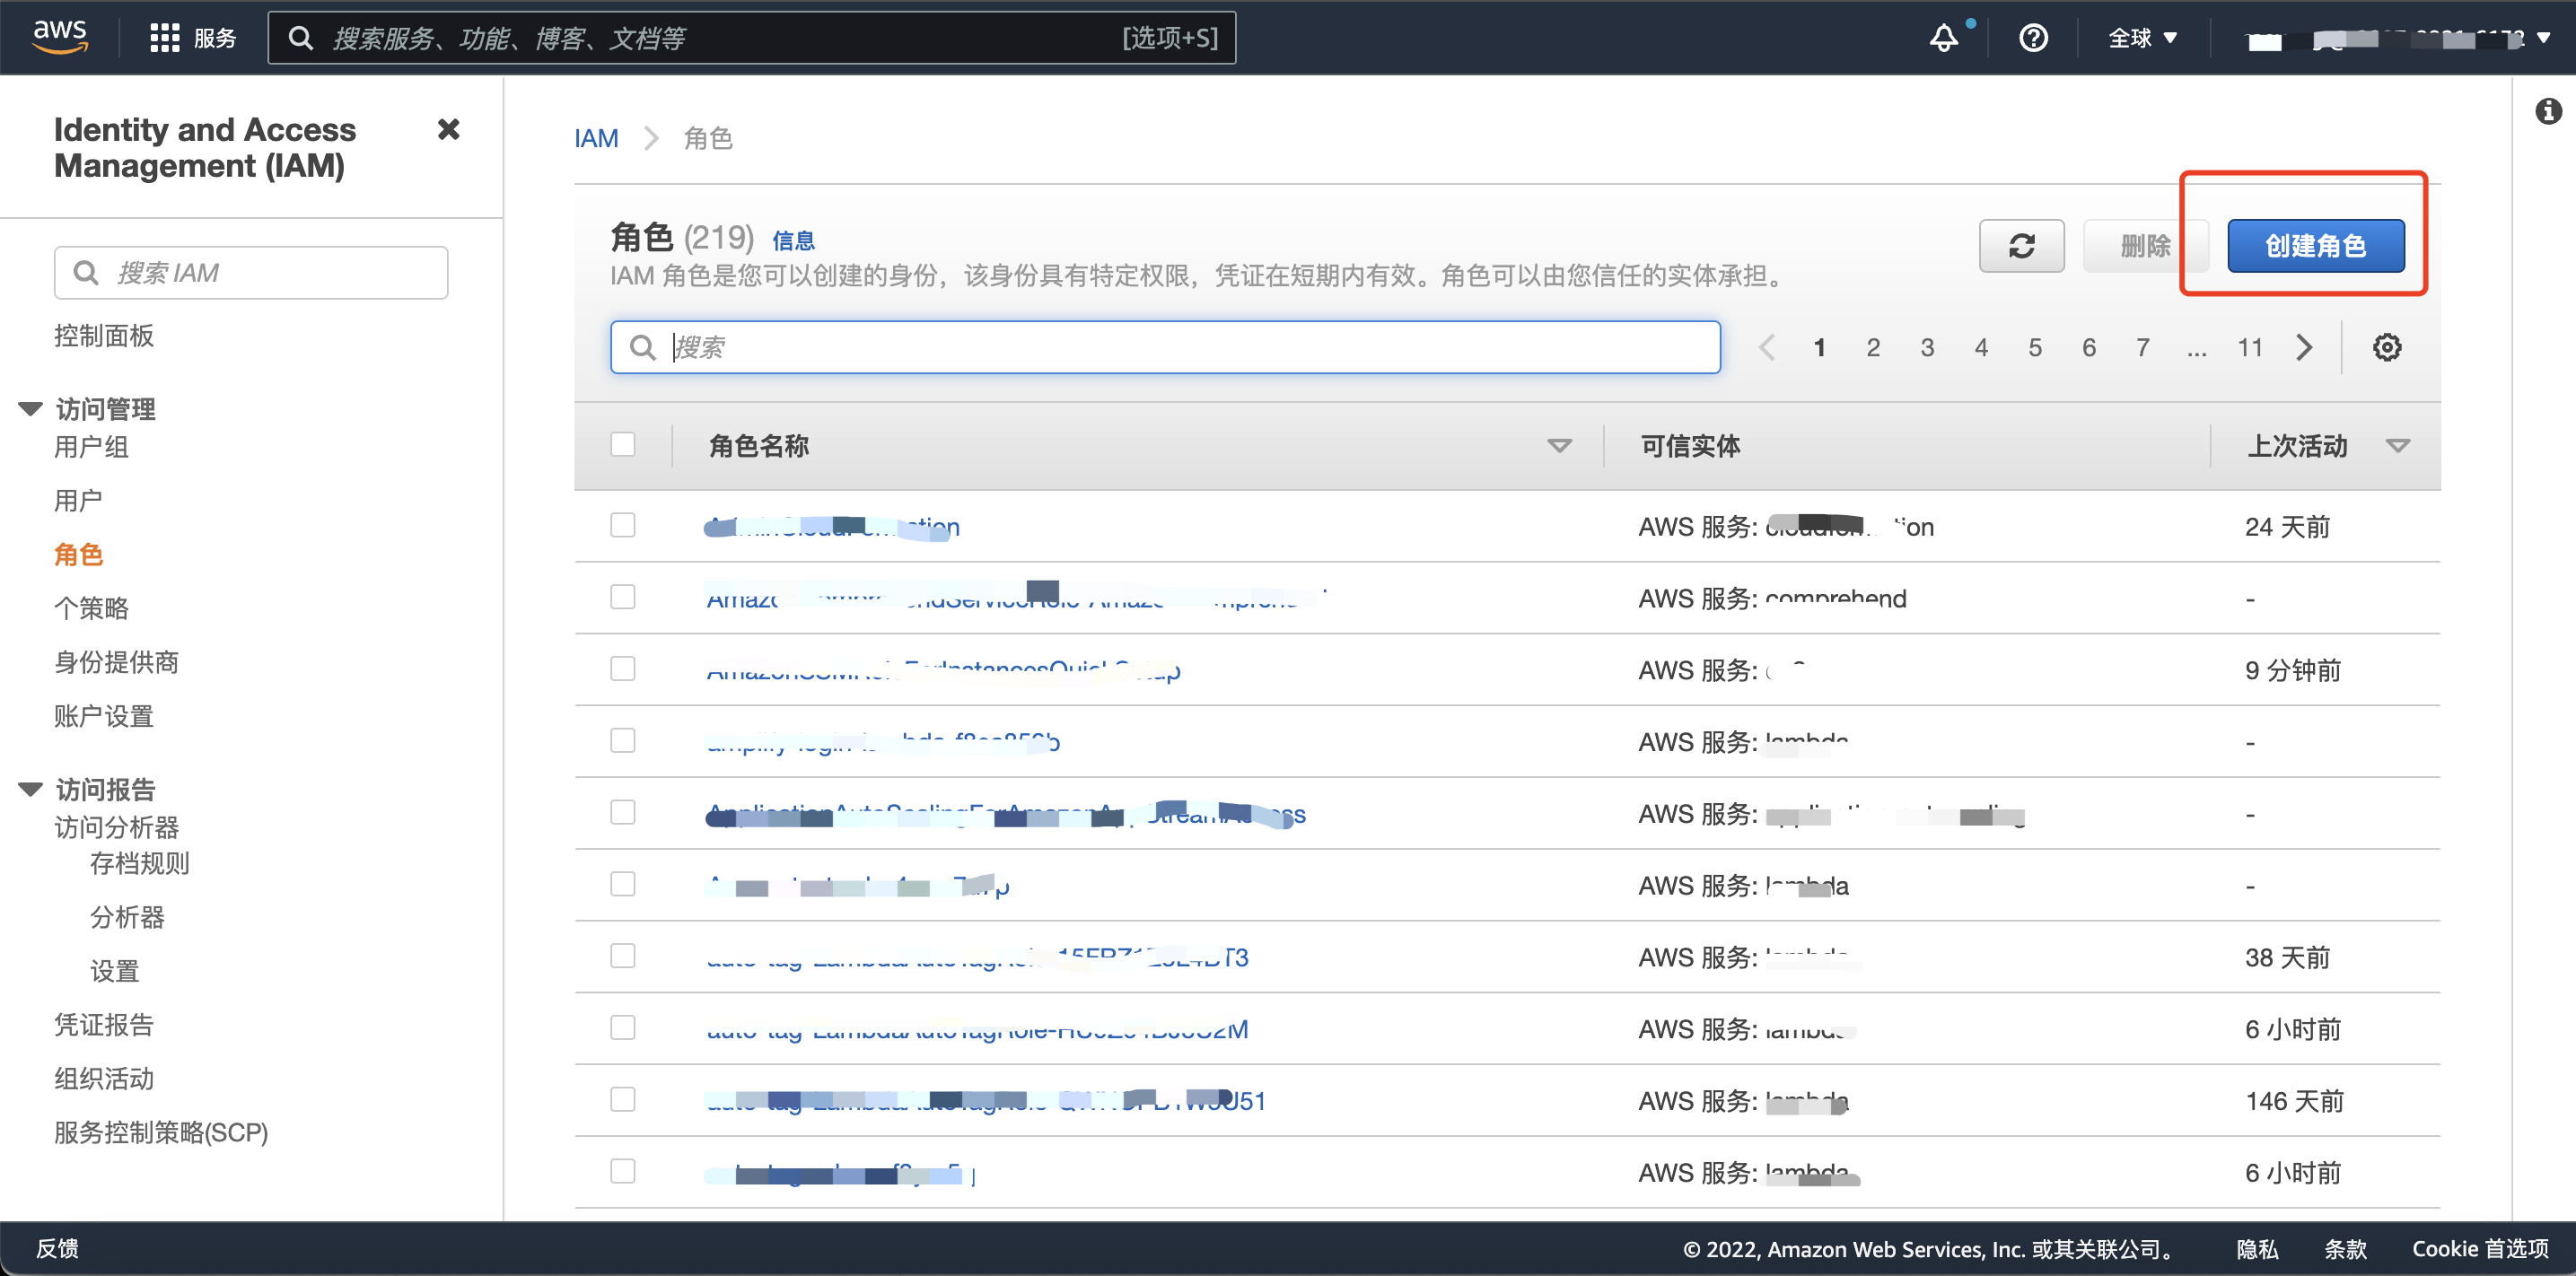Open 访问分析器 in sidebar
This screenshot has height=1276, width=2576.
click(x=116, y=828)
